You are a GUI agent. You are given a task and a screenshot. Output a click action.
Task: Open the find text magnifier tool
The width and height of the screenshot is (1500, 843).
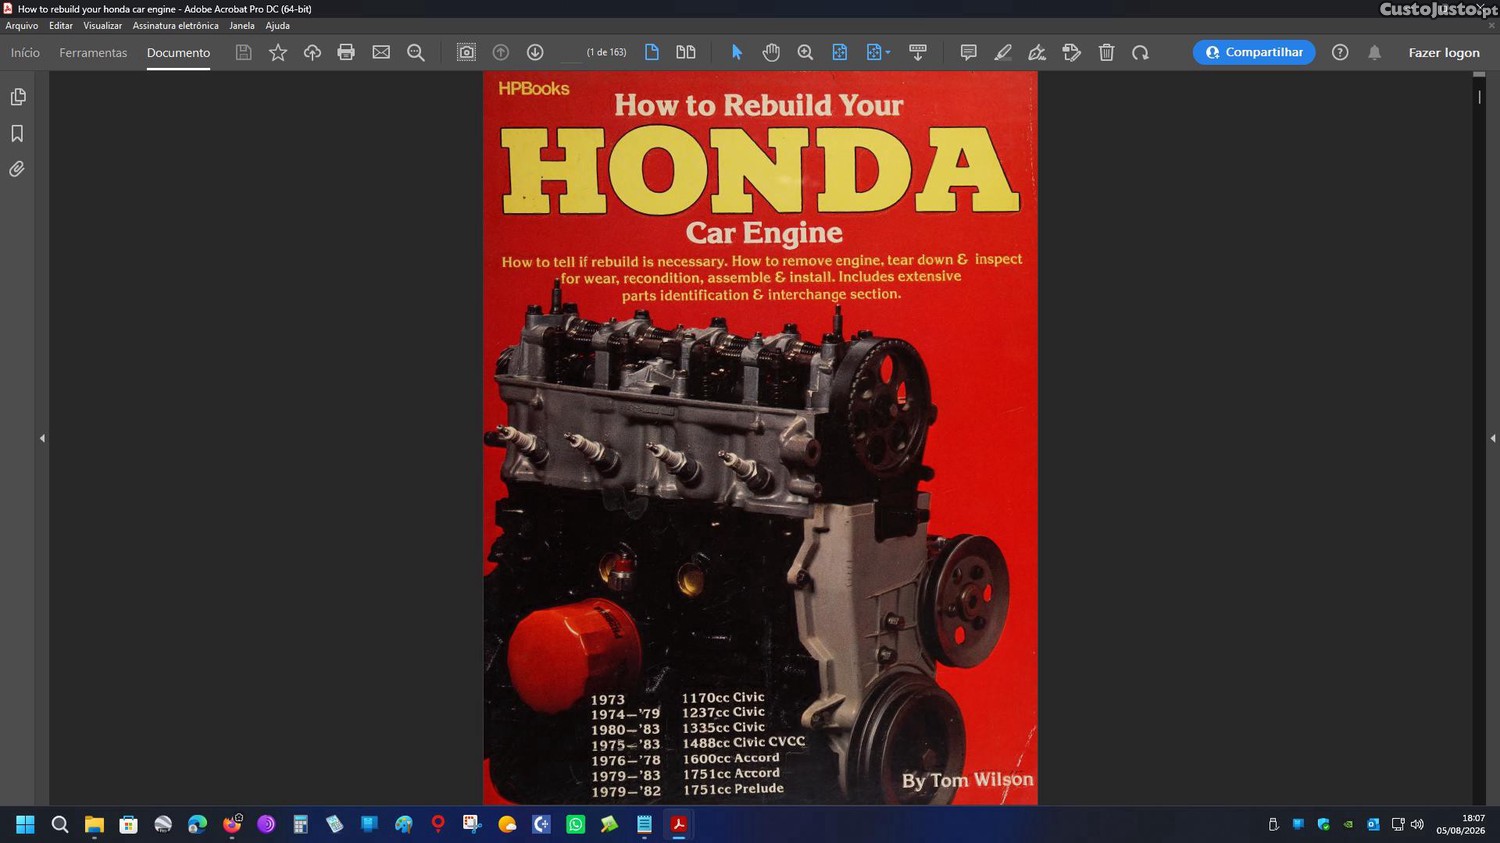click(416, 53)
